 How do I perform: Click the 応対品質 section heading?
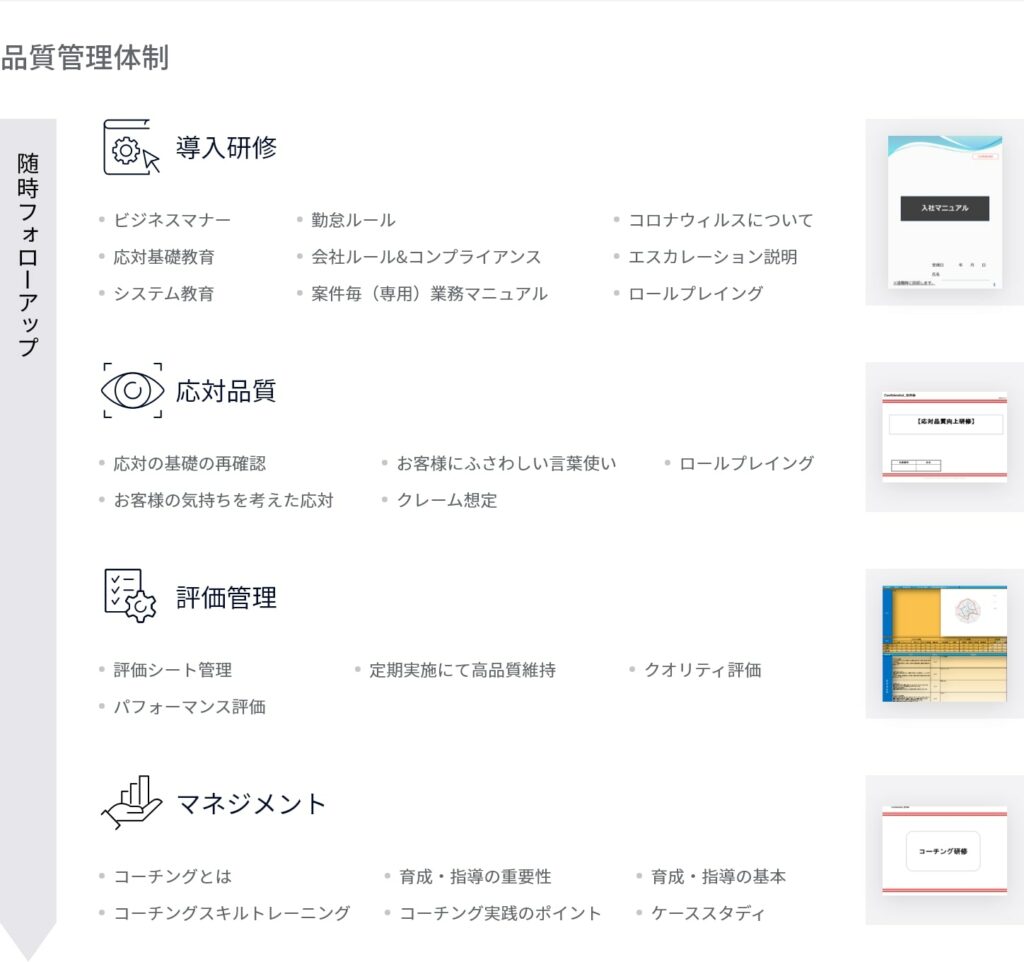[226, 391]
